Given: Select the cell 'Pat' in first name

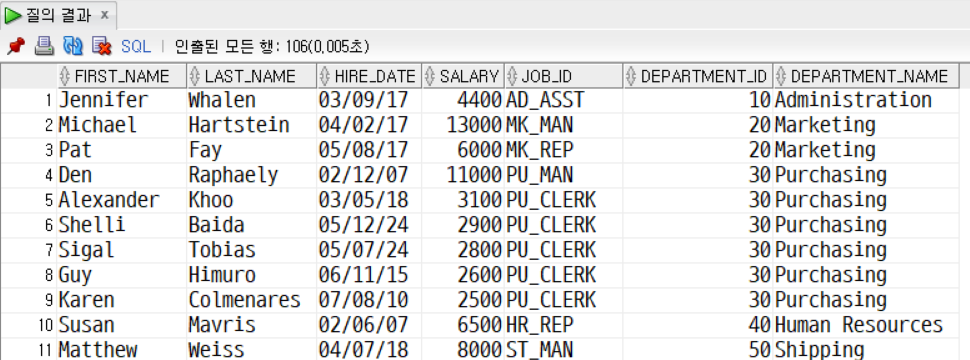Looking at the screenshot, I should pos(122,150).
